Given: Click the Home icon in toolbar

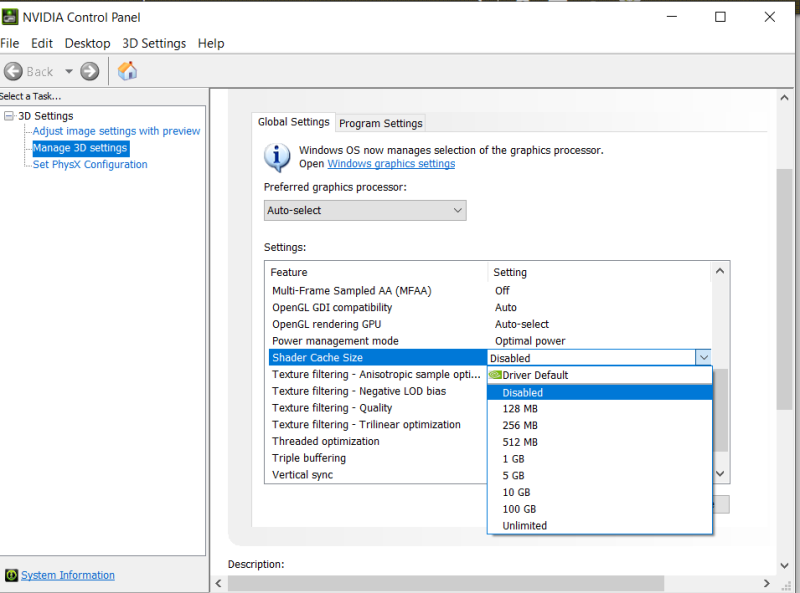Looking at the screenshot, I should (128, 71).
